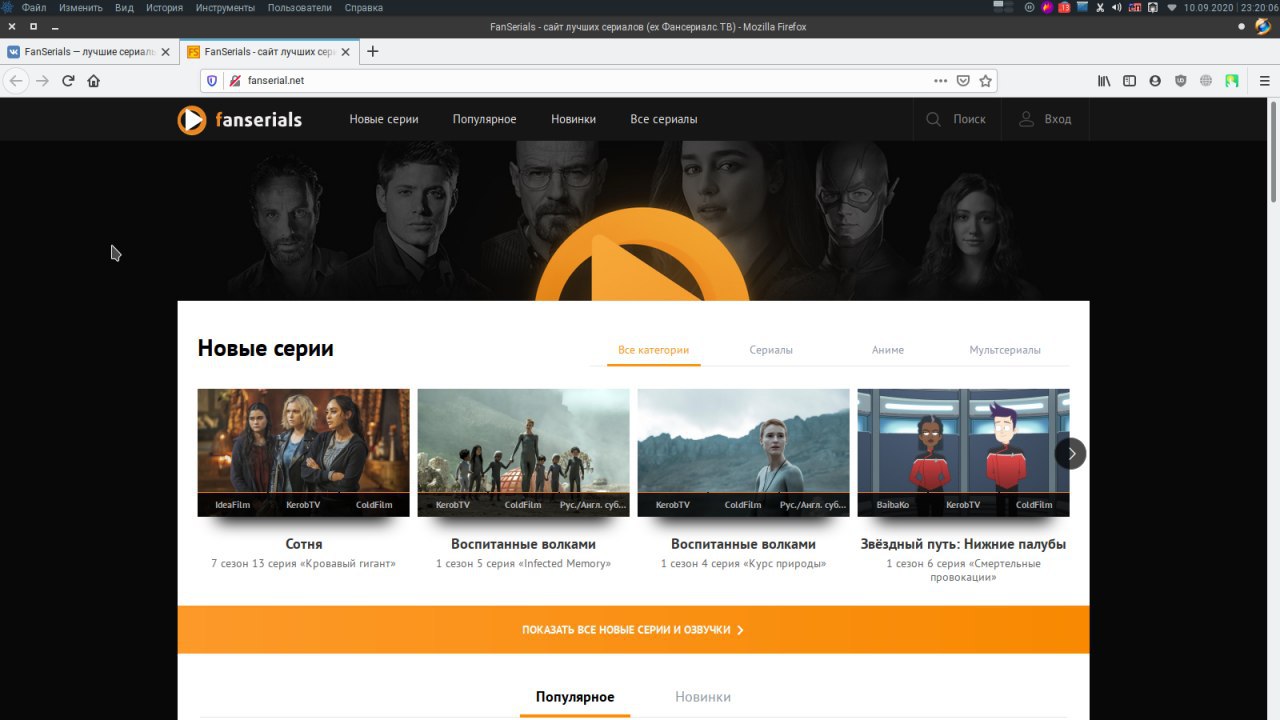Bookmark this page with star icon

[985, 81]
